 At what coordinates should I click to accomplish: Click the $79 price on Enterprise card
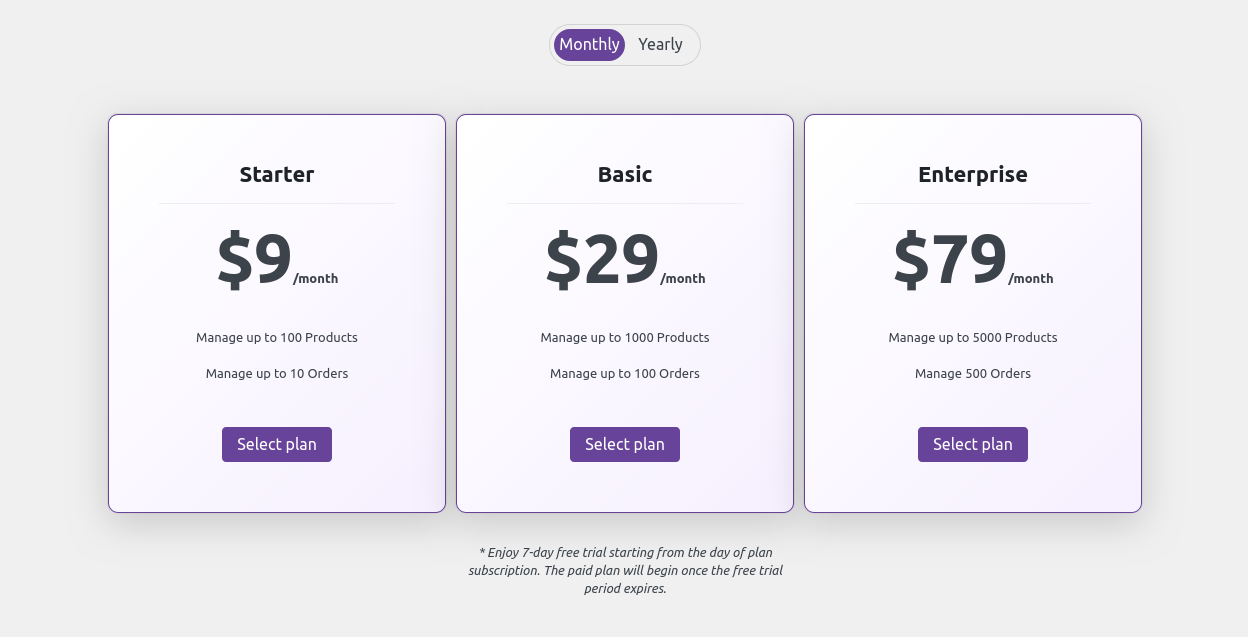949,257
